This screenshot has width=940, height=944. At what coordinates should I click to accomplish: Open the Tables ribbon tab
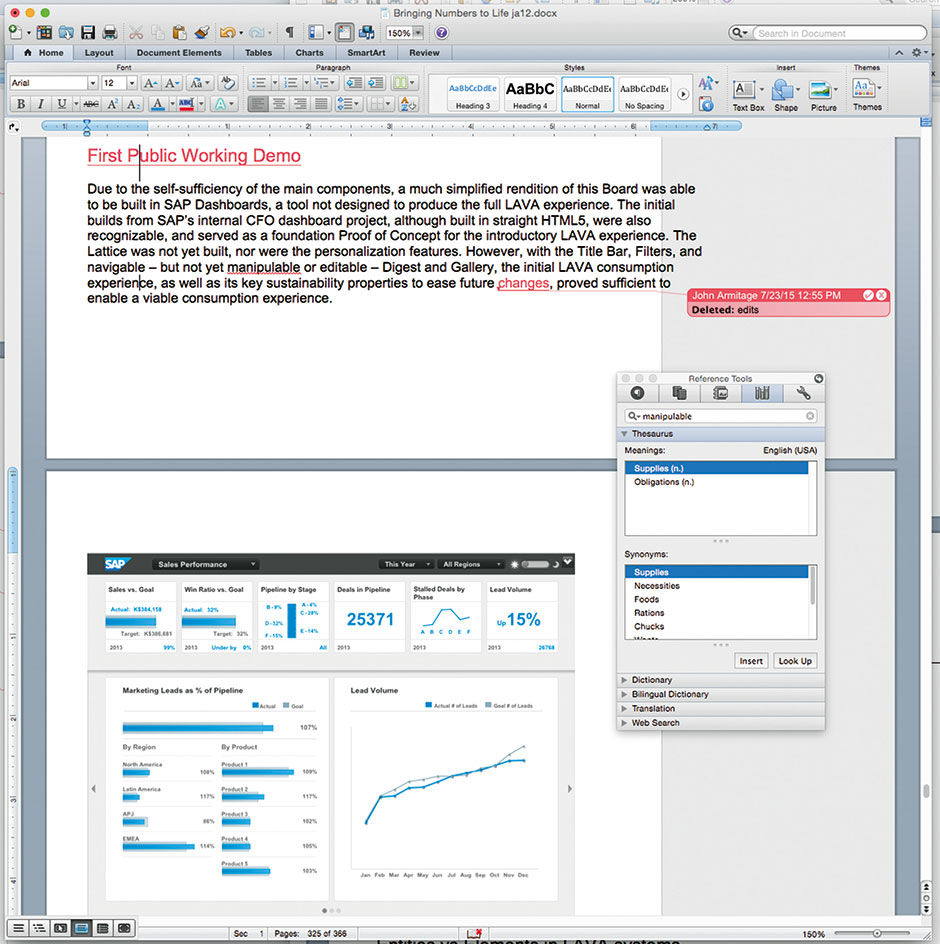258,53
